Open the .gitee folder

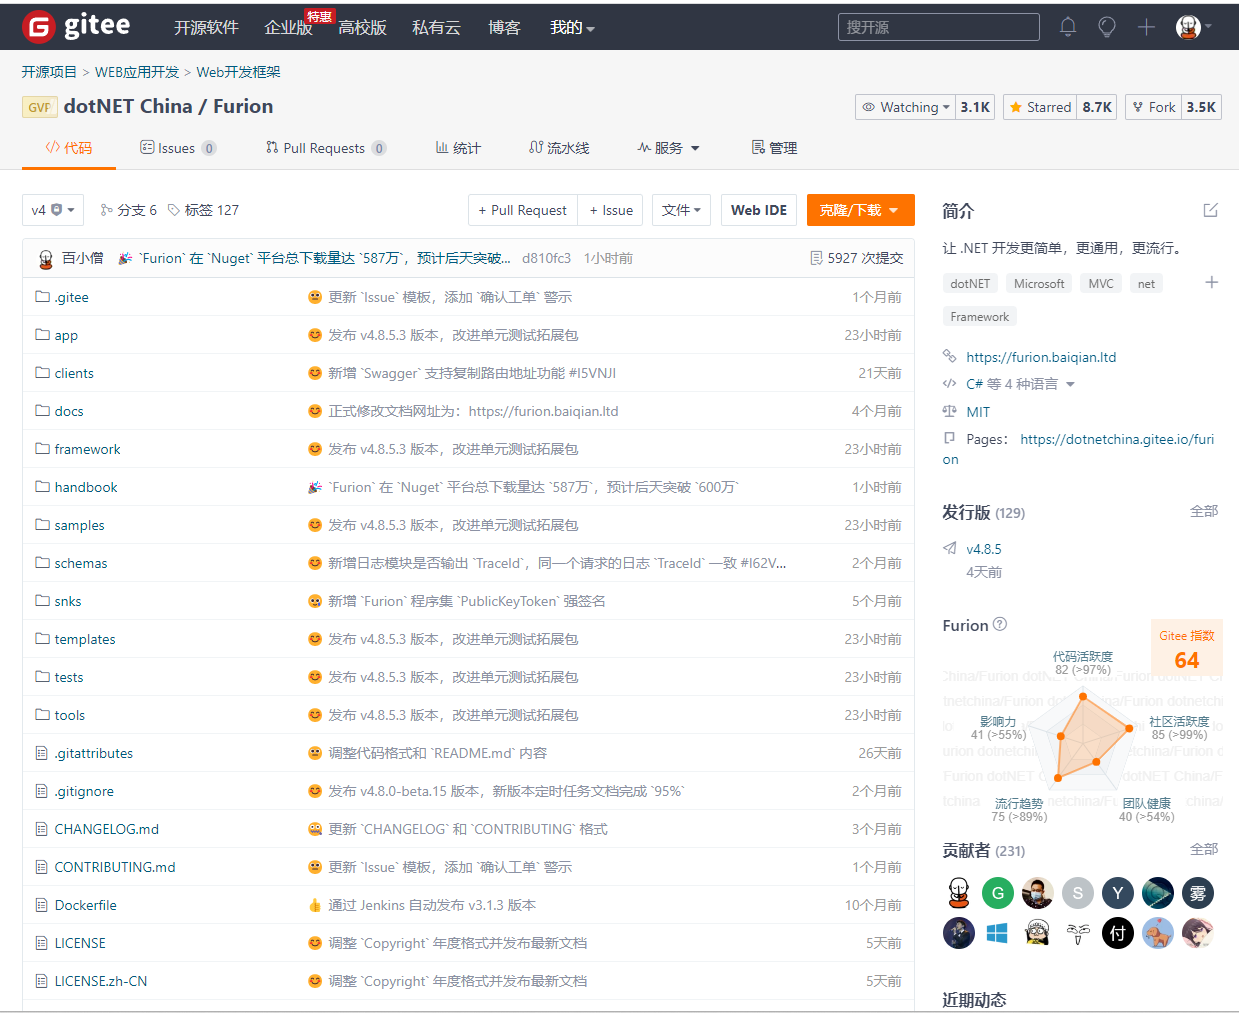point(71,297)
